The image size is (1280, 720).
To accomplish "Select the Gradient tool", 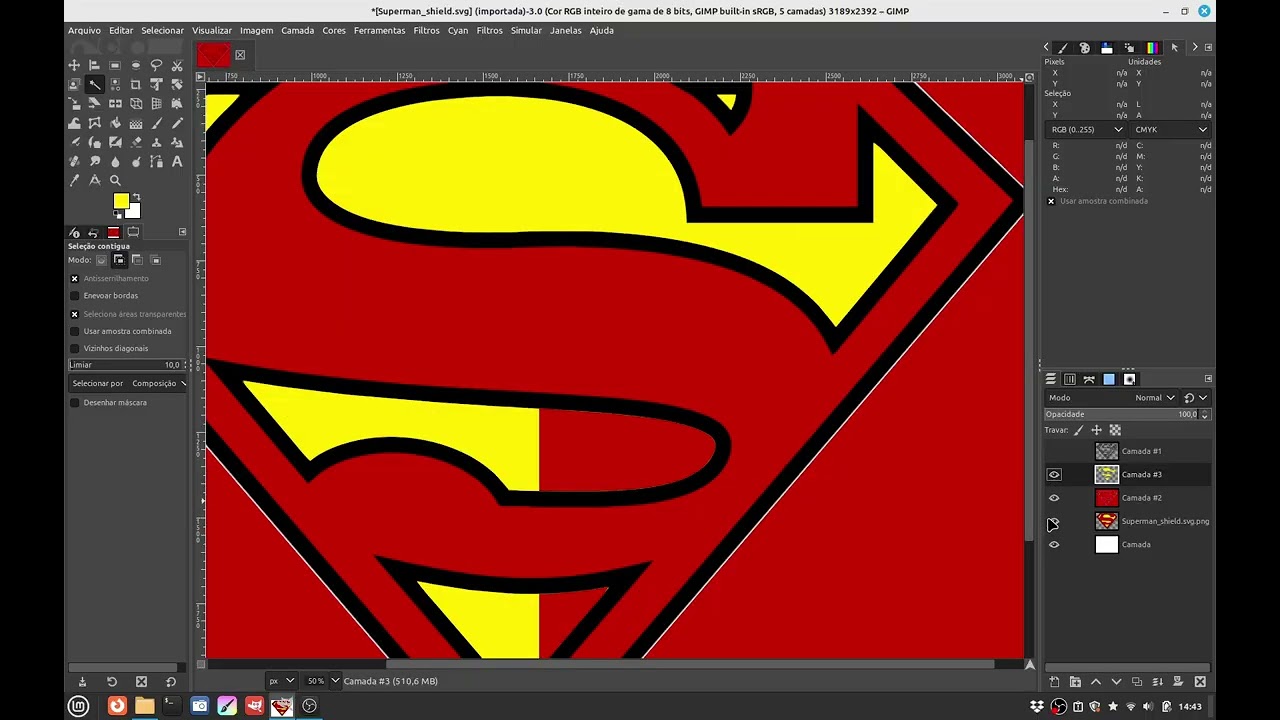I will 136,123.
